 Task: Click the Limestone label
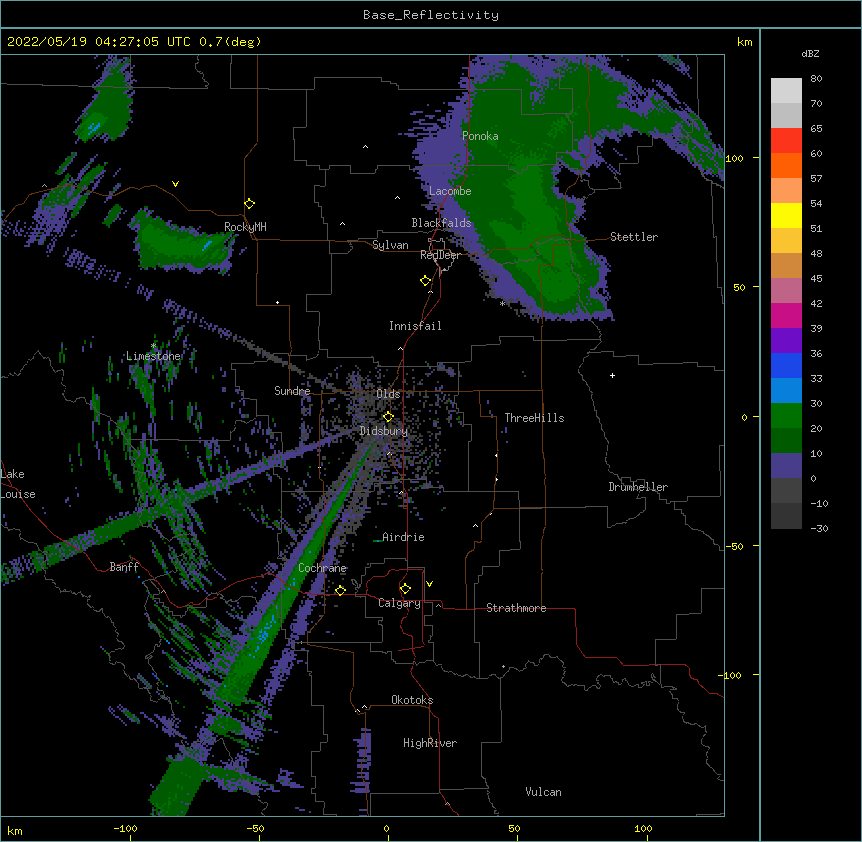tap(153, 356)
